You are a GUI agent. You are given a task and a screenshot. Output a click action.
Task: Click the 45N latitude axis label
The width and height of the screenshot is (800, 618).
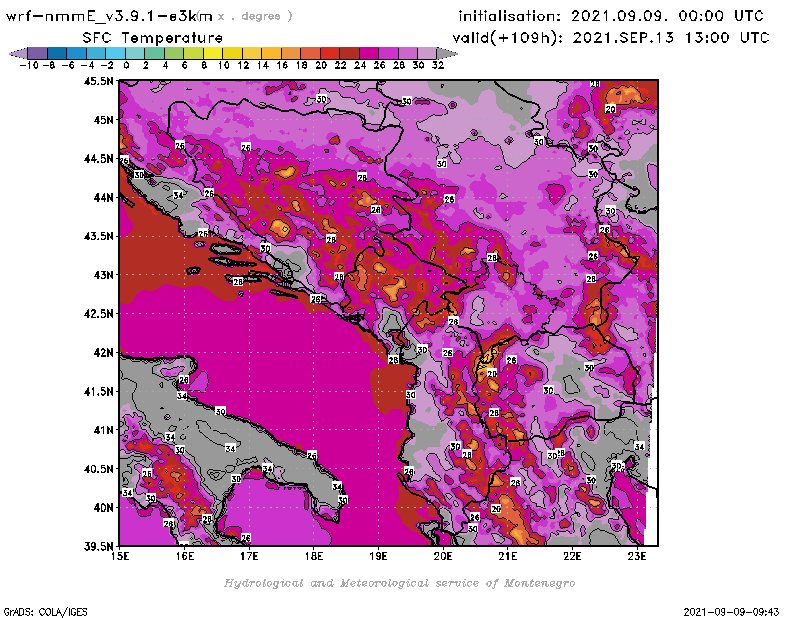point(103,120)
